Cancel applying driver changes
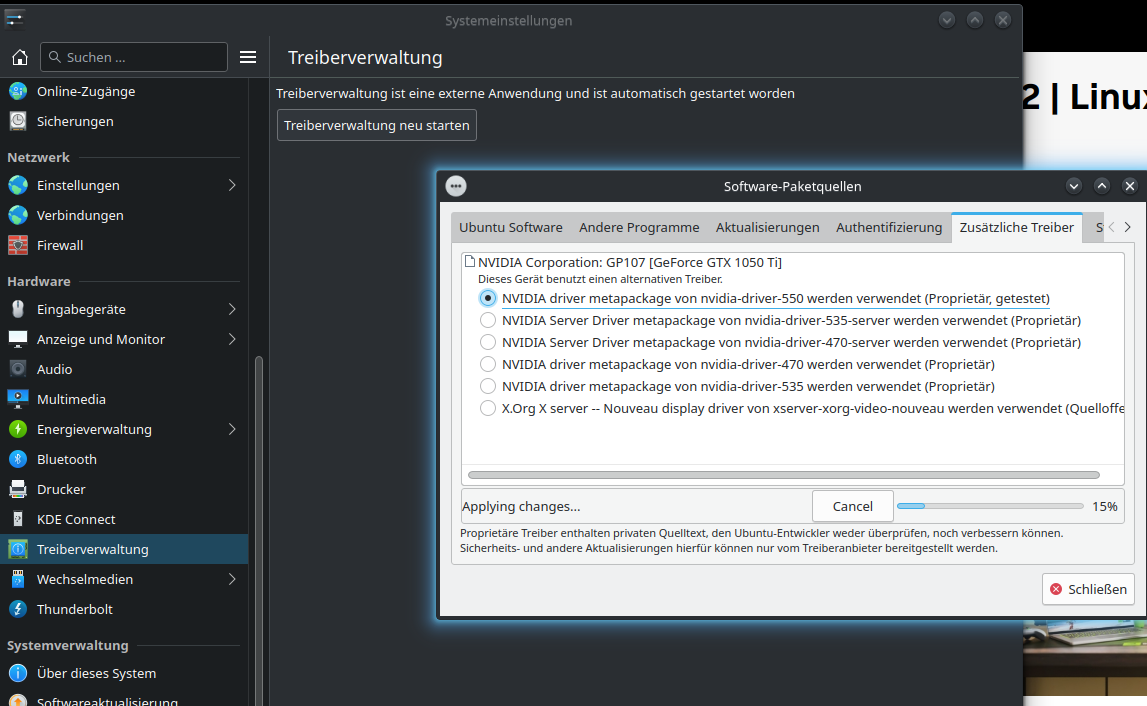Image resolution: width=1147 pixels, height=706 pixels. pos(852,506)
